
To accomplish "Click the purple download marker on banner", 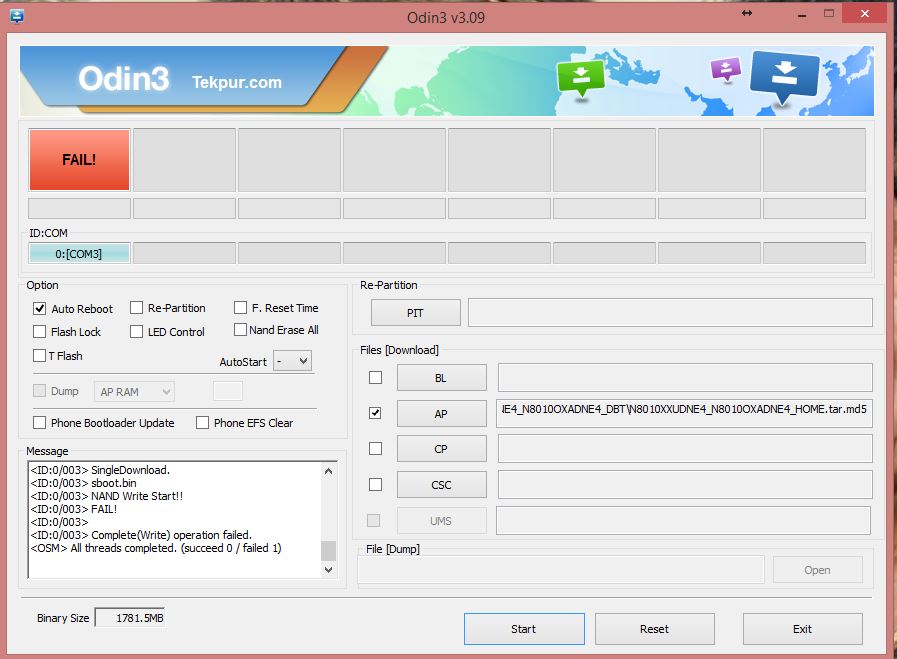I will (725, 70).
